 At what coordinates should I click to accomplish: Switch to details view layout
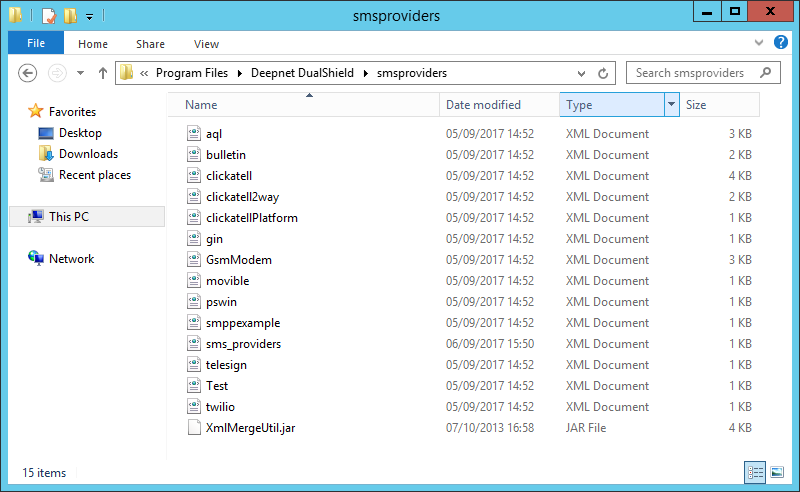[x=754, y=471]
